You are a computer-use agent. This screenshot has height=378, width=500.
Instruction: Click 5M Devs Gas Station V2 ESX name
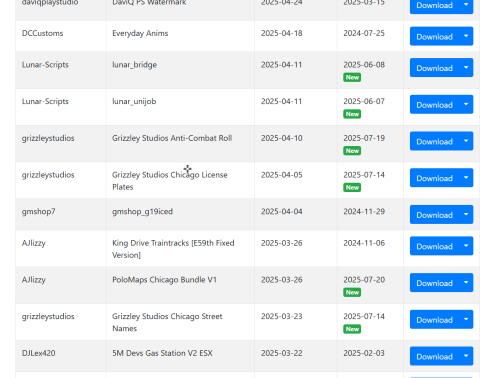pyautogui.click(x=162, y=353)
